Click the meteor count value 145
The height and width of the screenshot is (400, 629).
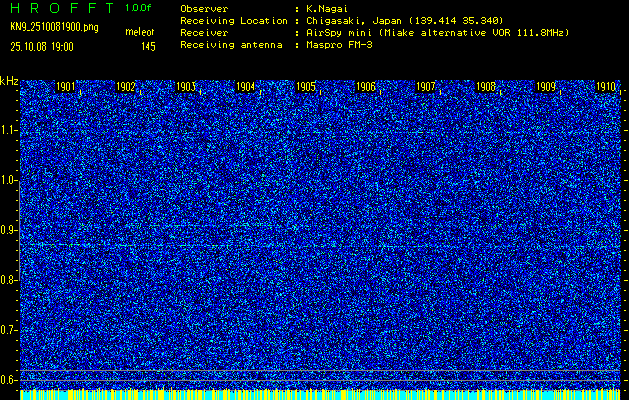pos(148,45)
